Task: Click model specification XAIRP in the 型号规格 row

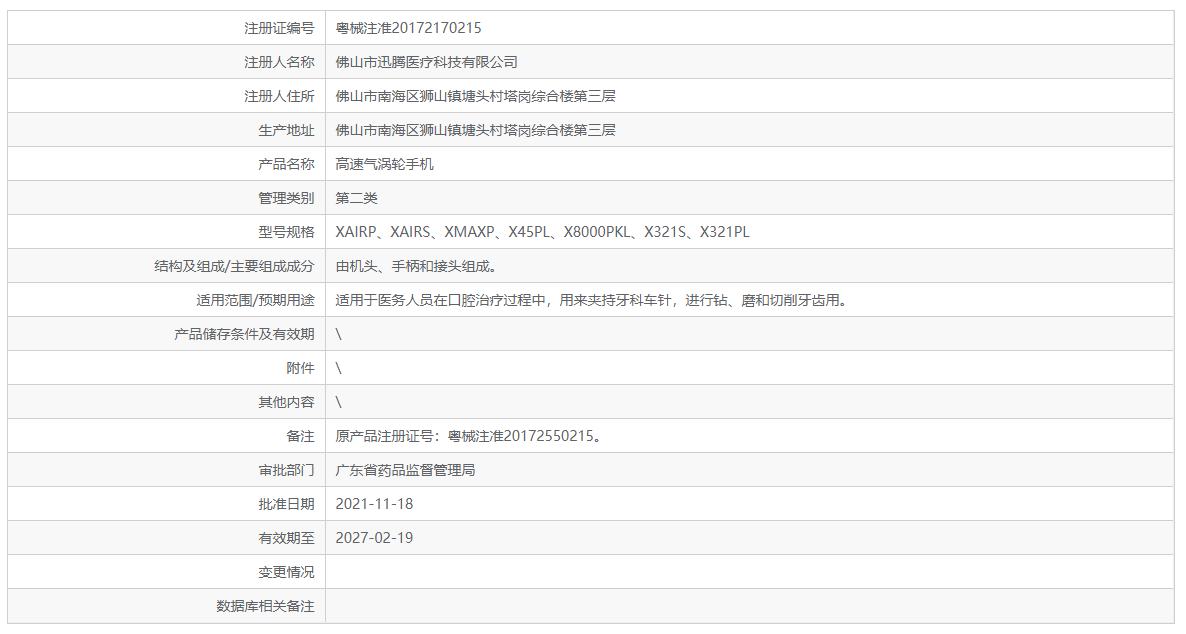Action: click(356, 231)
